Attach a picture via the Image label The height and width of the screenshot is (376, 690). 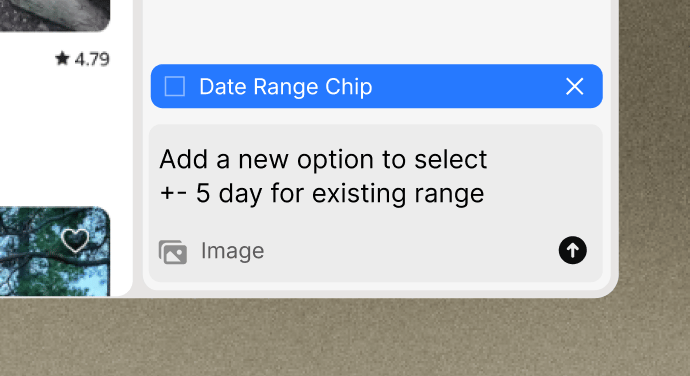[232, 251]
